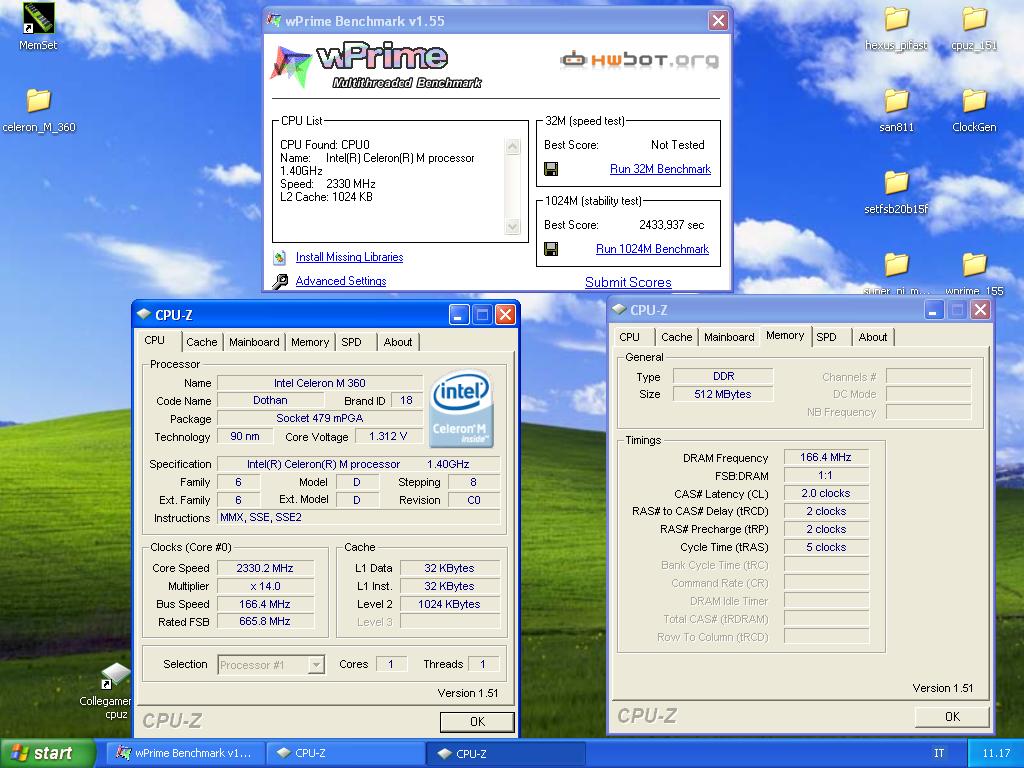Select wPrime Benchmark taskbar button
This screenshot has width=1024, height=768.
[185, 753]
